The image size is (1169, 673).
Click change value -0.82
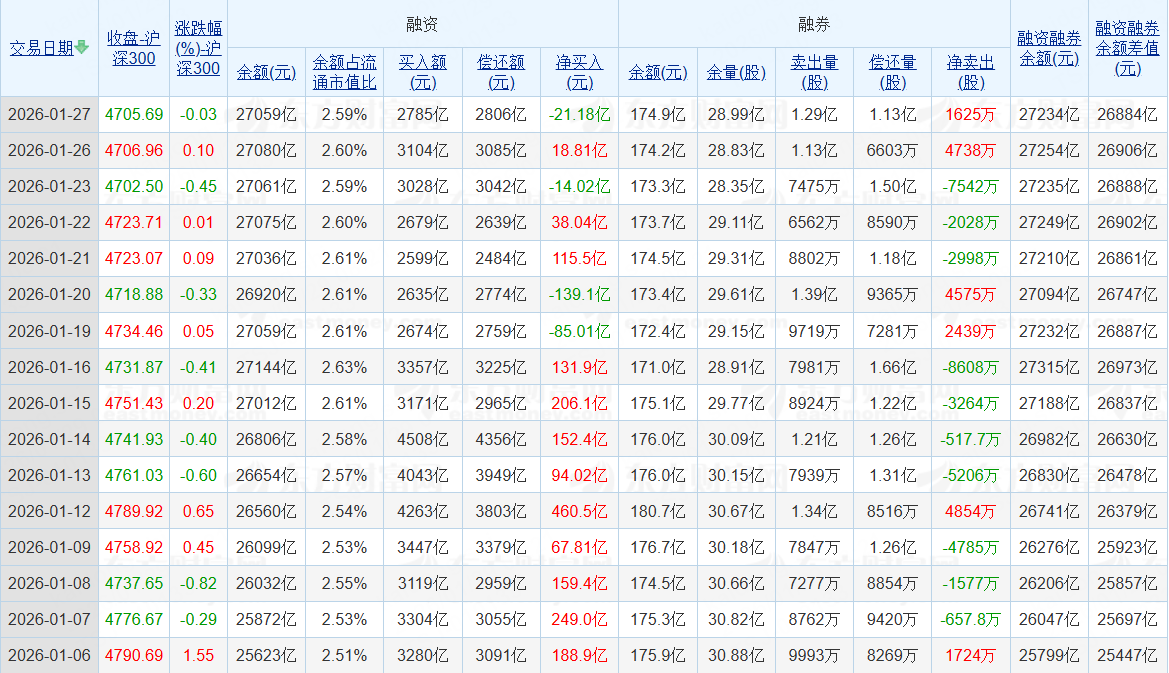click(198, 583)
